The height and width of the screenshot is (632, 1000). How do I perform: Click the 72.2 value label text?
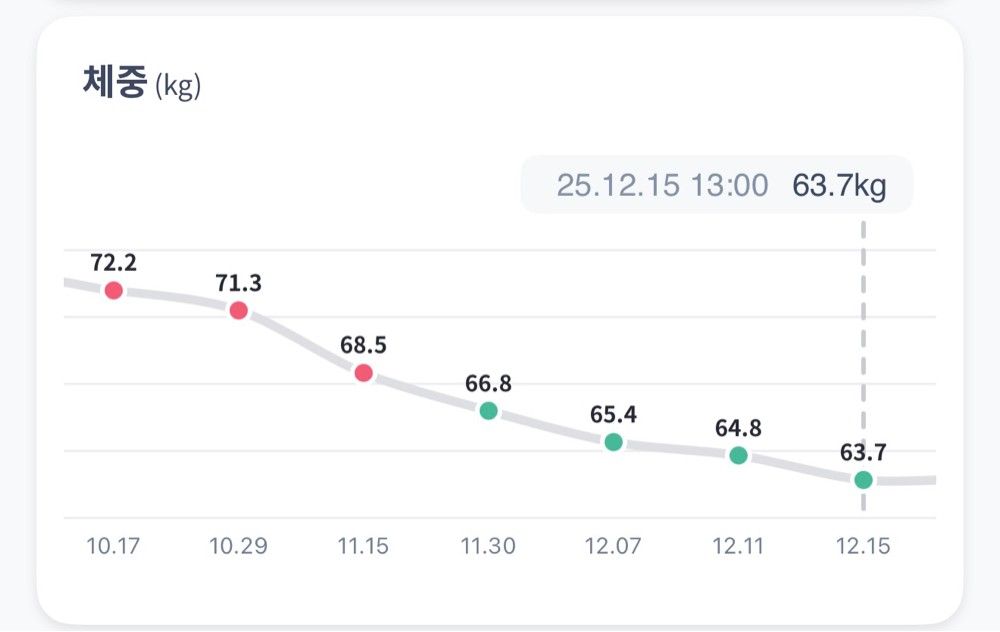[x=114, y=263]
